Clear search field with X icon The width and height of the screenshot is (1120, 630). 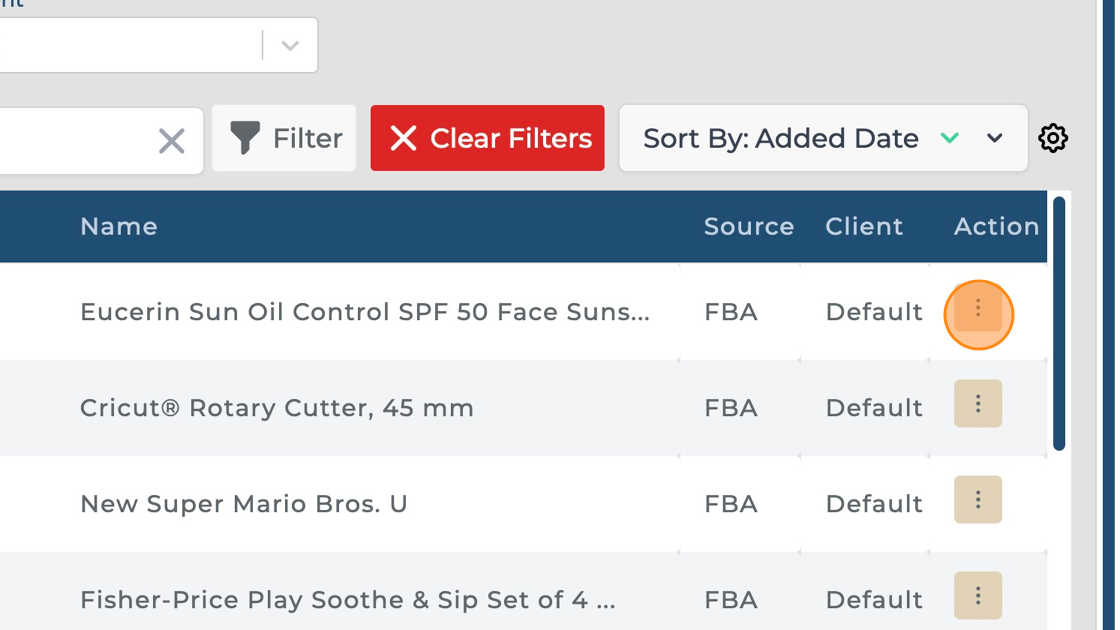pyautogui.click(x=172, y=141)
